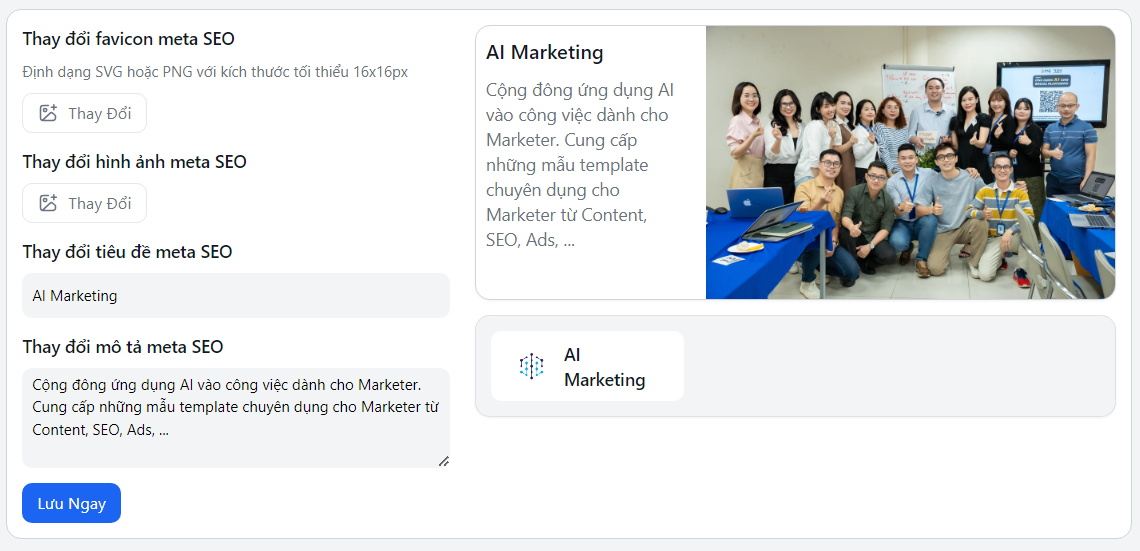Click the AI Marketing favicon logo in the tab preview
The image size is (1140, 551).
531,367
